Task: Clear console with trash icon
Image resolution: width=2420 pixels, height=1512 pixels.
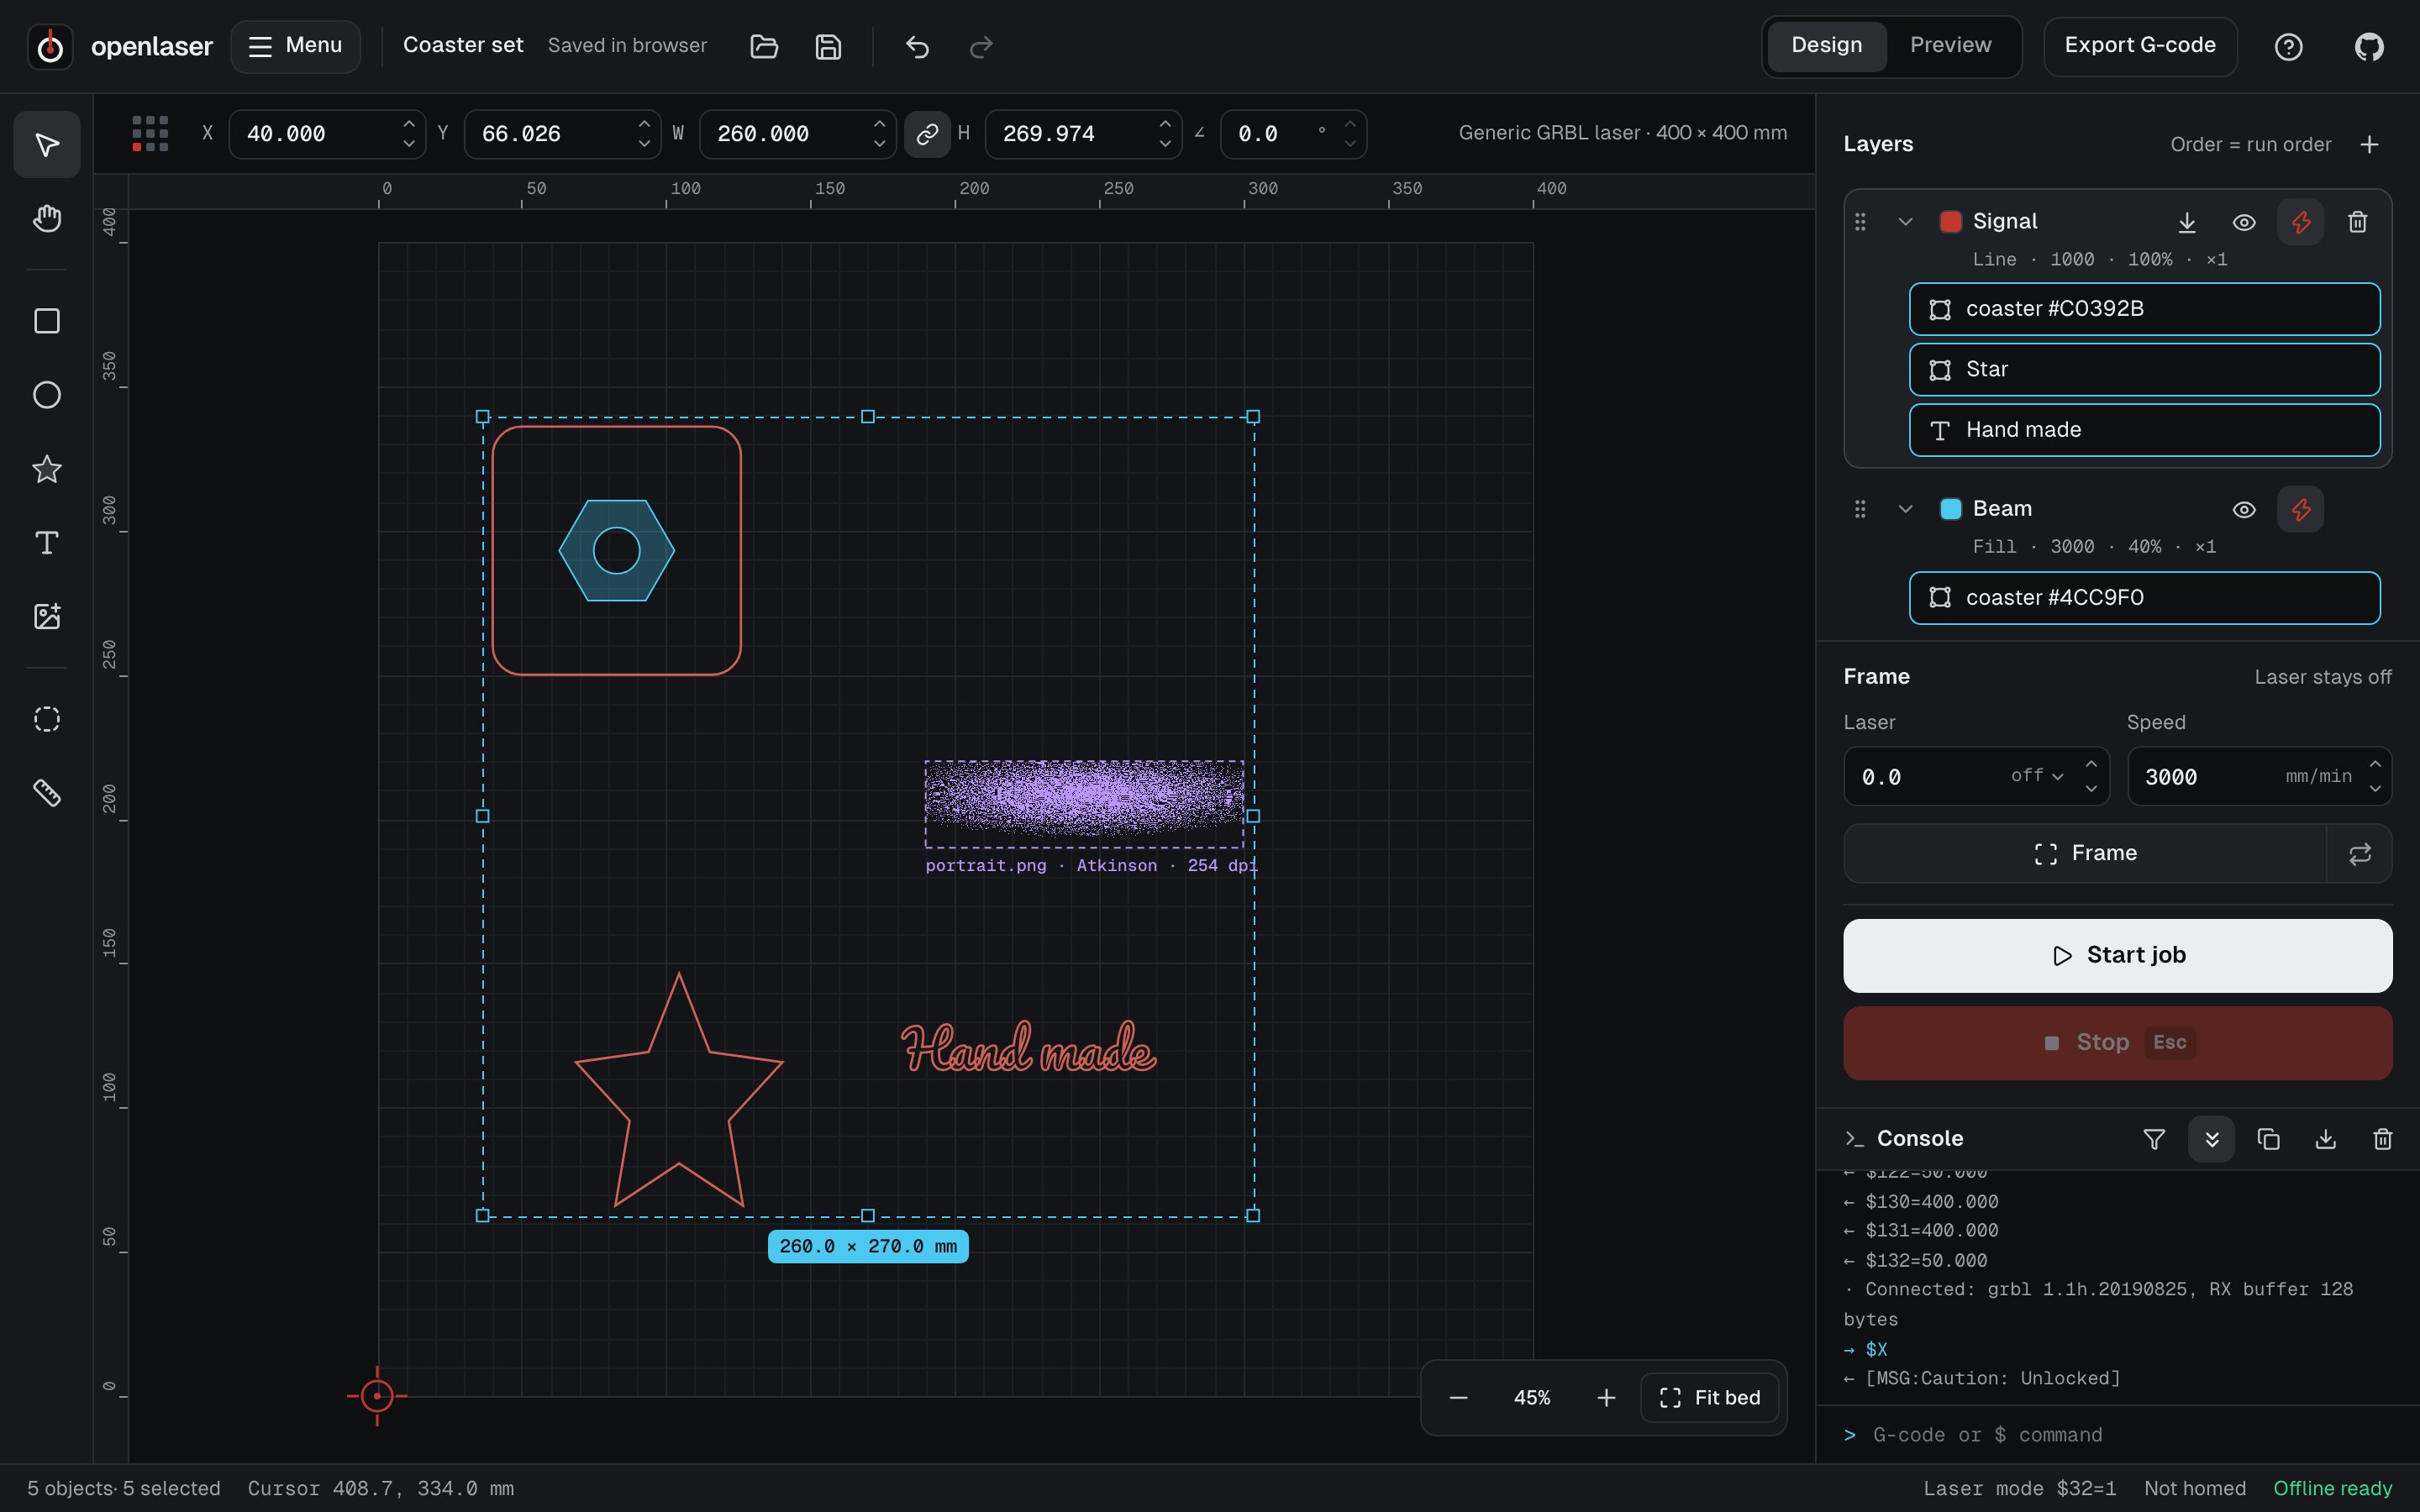Action: 2382,1139
